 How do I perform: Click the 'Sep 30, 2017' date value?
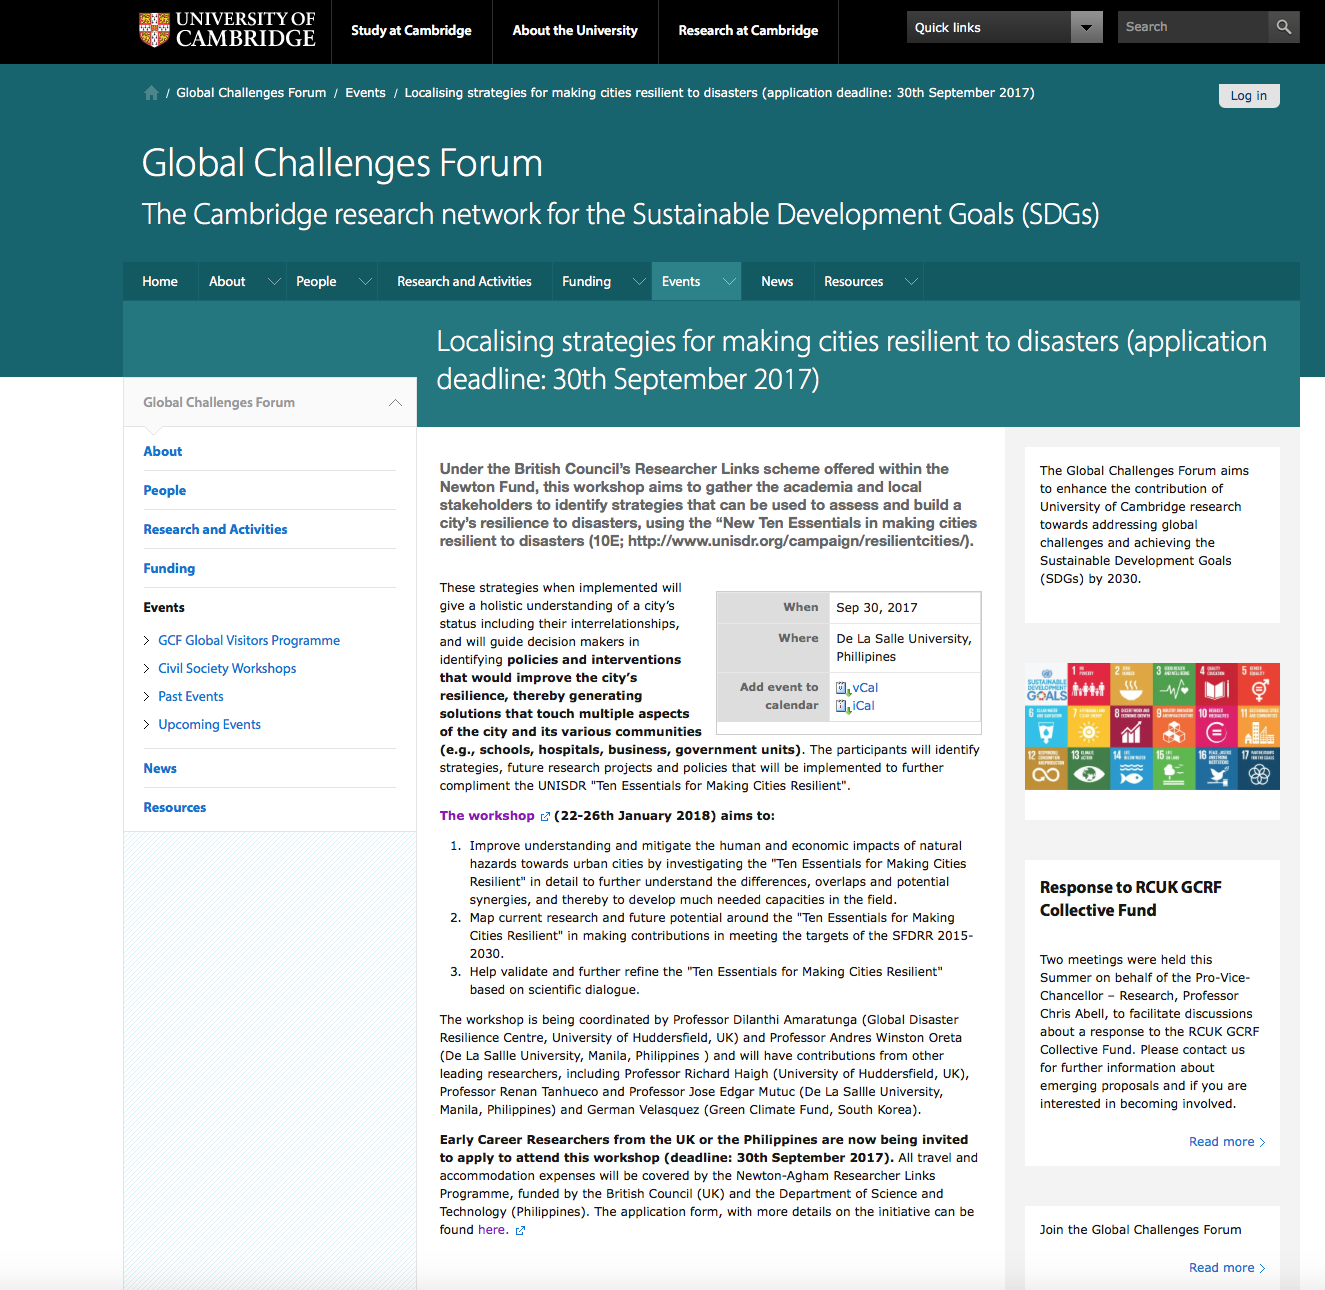(x=877, y=608)
